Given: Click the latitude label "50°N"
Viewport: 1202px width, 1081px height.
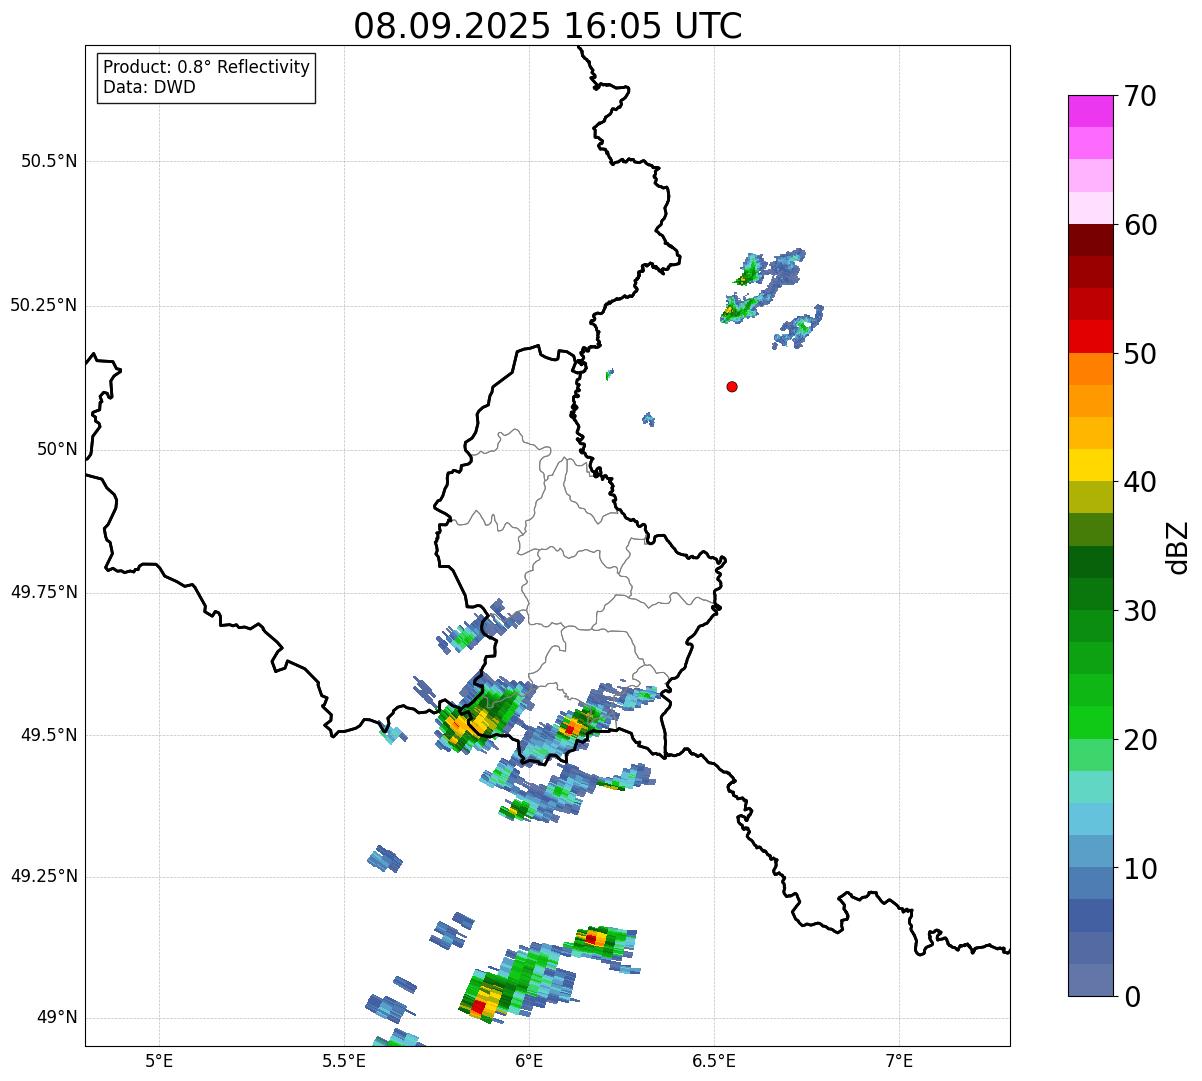Looking at the screenshot, I should [58, 450].
